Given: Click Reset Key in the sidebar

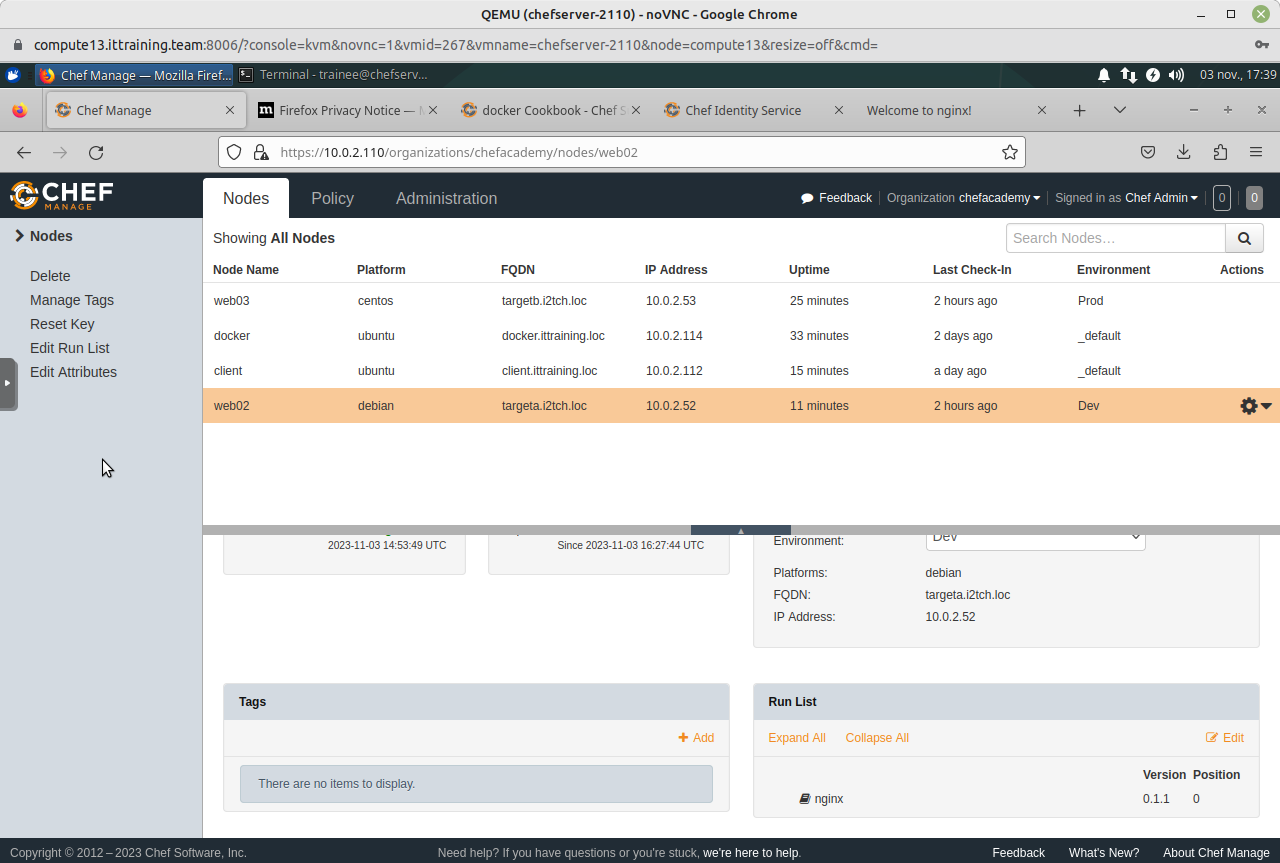Looking at the screenshot, I should click(x=62, y=324).
